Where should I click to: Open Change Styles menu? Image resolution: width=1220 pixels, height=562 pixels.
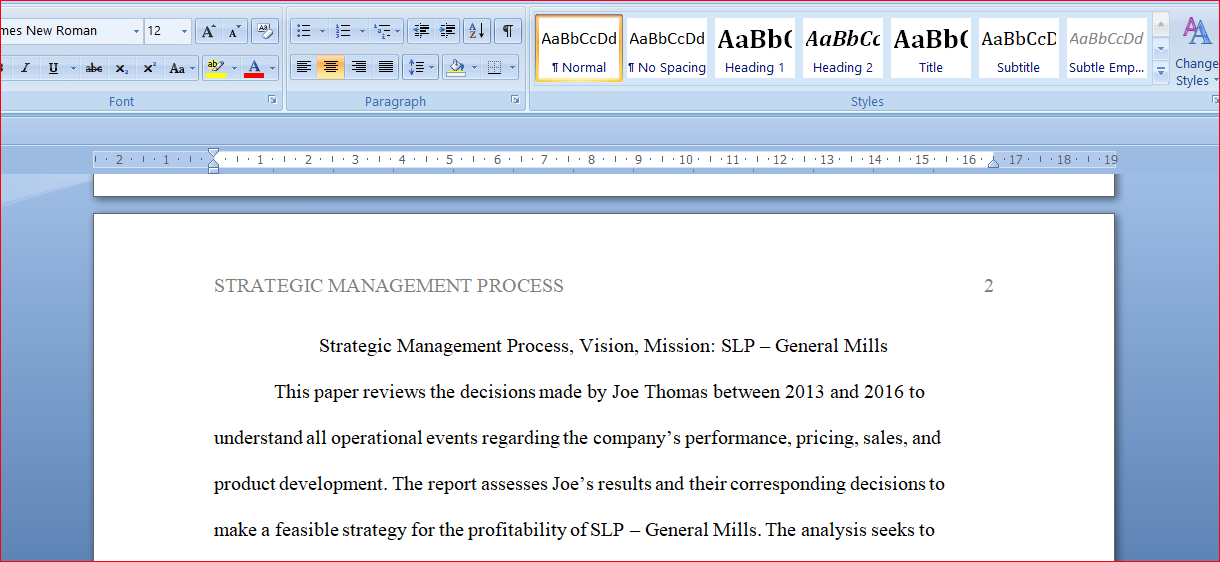pyautogui.click(x=1197, y=50)
